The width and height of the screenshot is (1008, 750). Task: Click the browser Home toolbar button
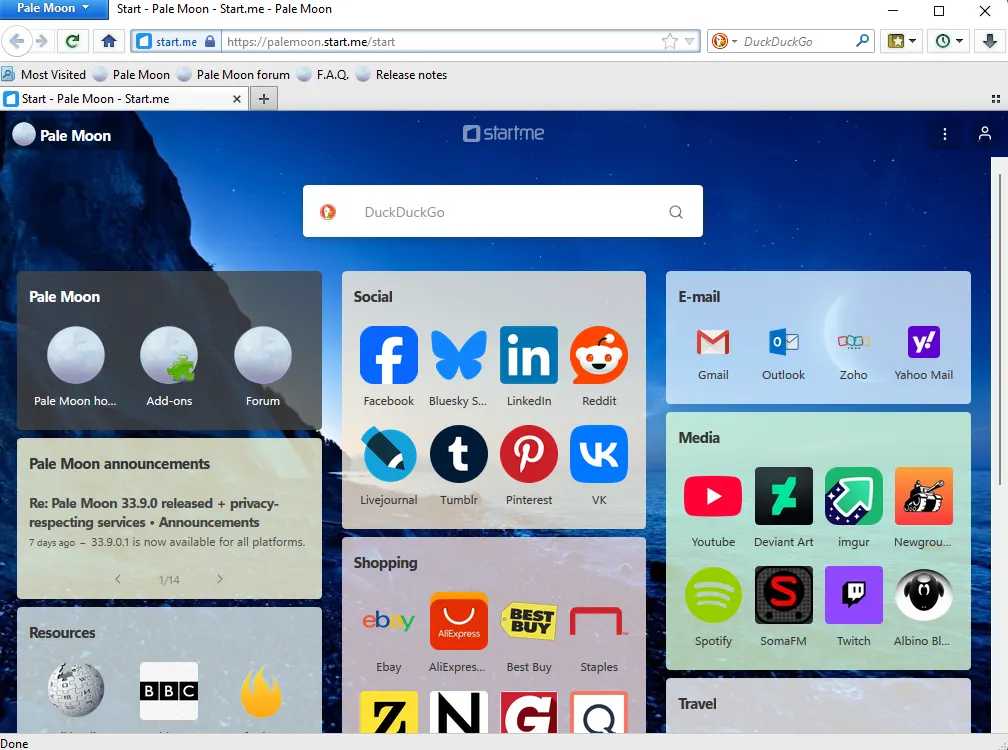point(109,41)
